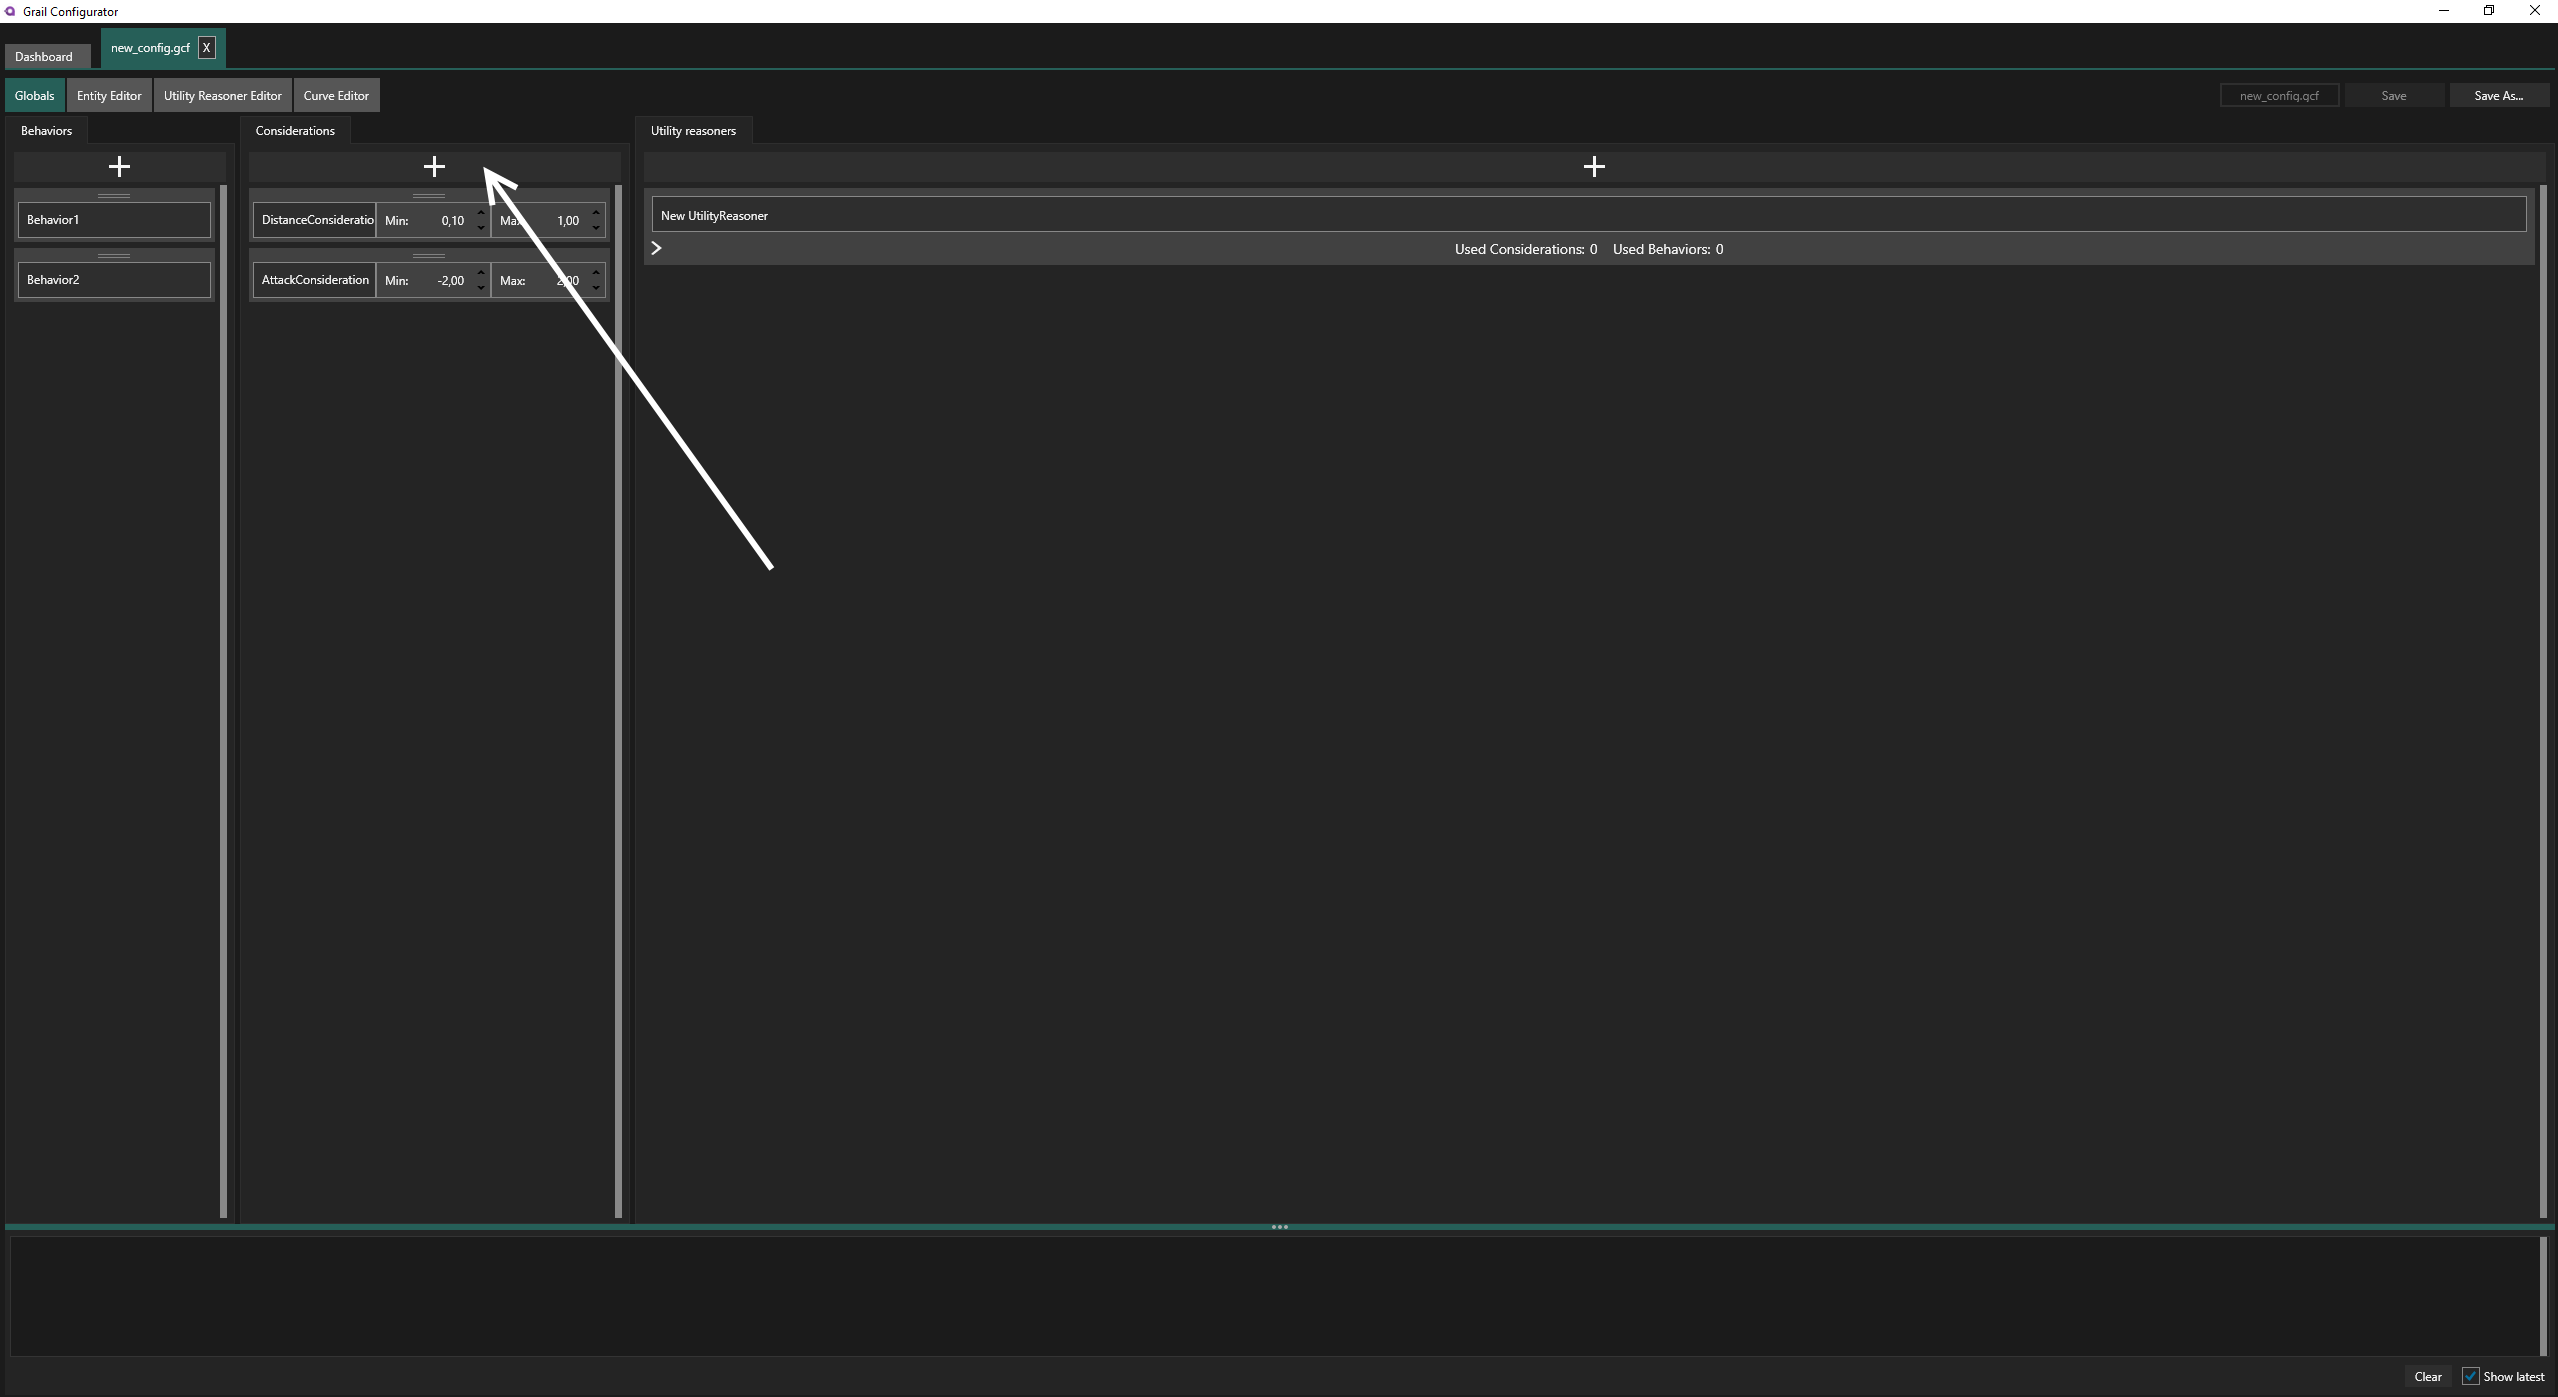Image resolution: width=2558 pixels, height=1397 pixels.
Task: Grab the drag handle above Behavior1
Action: click(114, 195)
